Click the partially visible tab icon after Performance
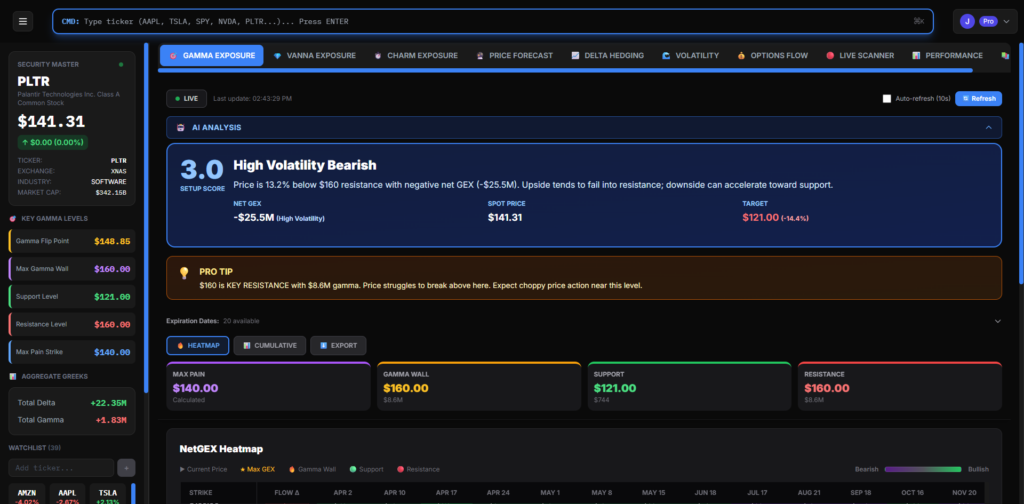Screen dimensions: 1024x504 click(x=1005, y=55)
